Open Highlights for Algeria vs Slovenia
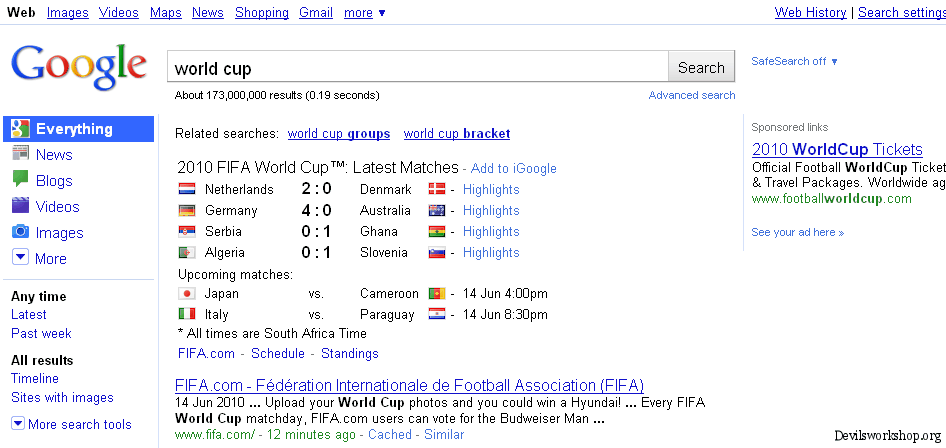This screenshot has width=946, height=448. pyautogui.click(x=491, y=253)
